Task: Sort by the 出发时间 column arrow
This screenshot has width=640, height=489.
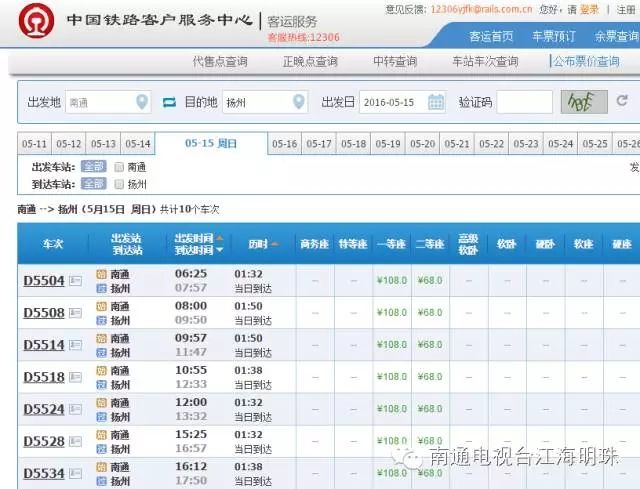Action: pos(219,238)
